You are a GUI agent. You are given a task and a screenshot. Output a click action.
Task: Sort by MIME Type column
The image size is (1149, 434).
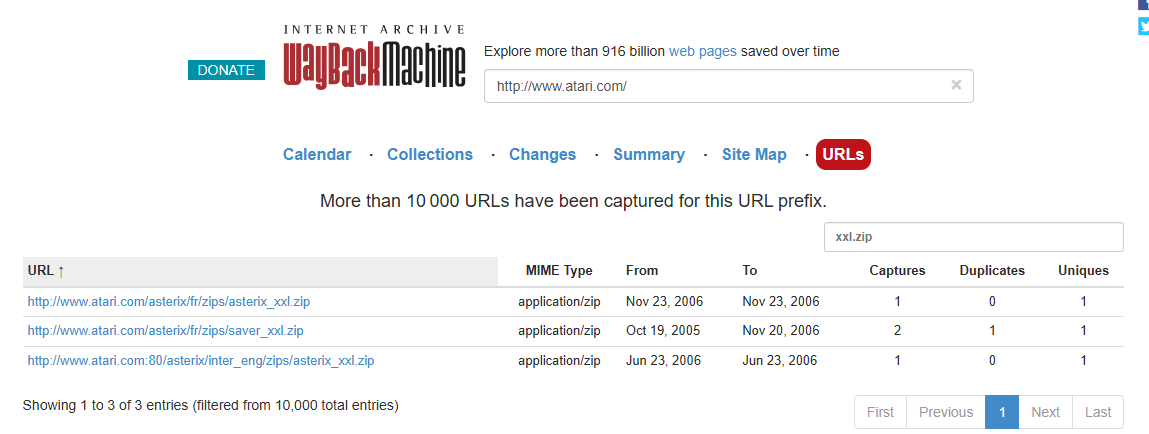click(x=559, y=271)
